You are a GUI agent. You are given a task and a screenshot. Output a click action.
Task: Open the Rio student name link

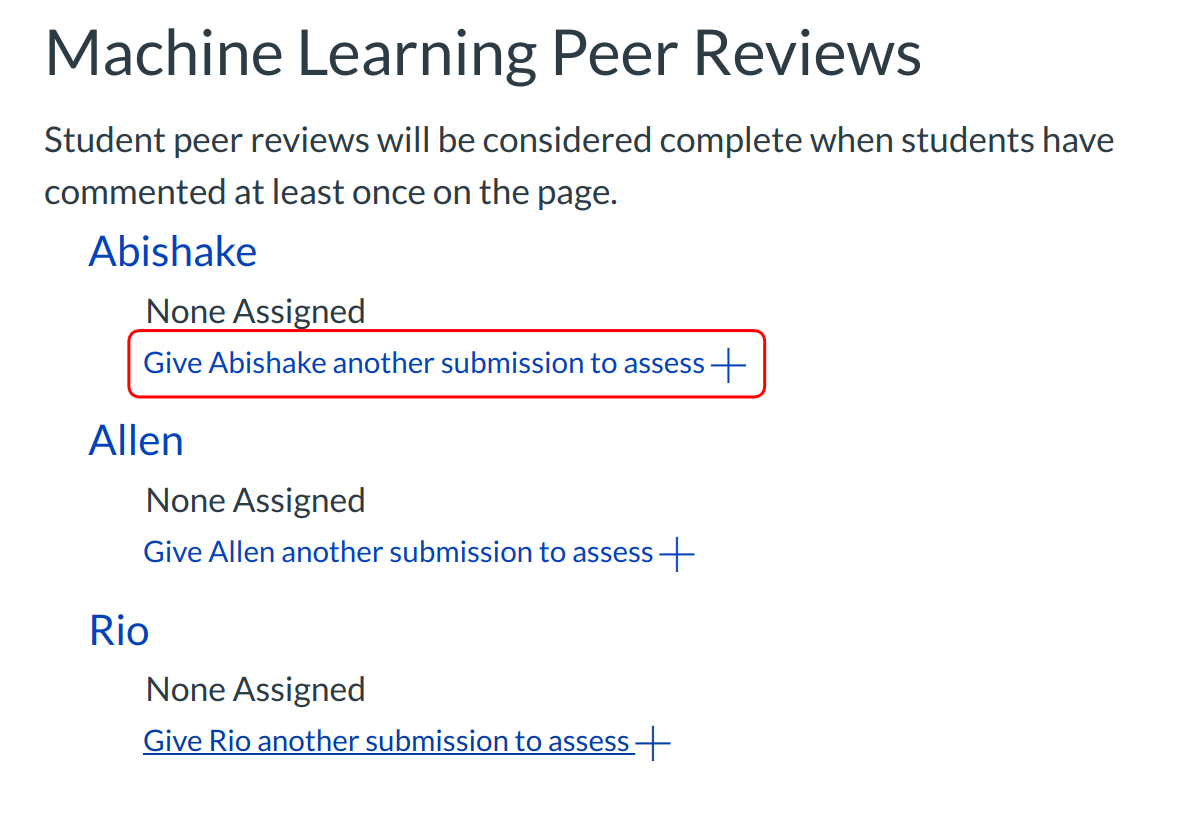click(x=119, y=630)
